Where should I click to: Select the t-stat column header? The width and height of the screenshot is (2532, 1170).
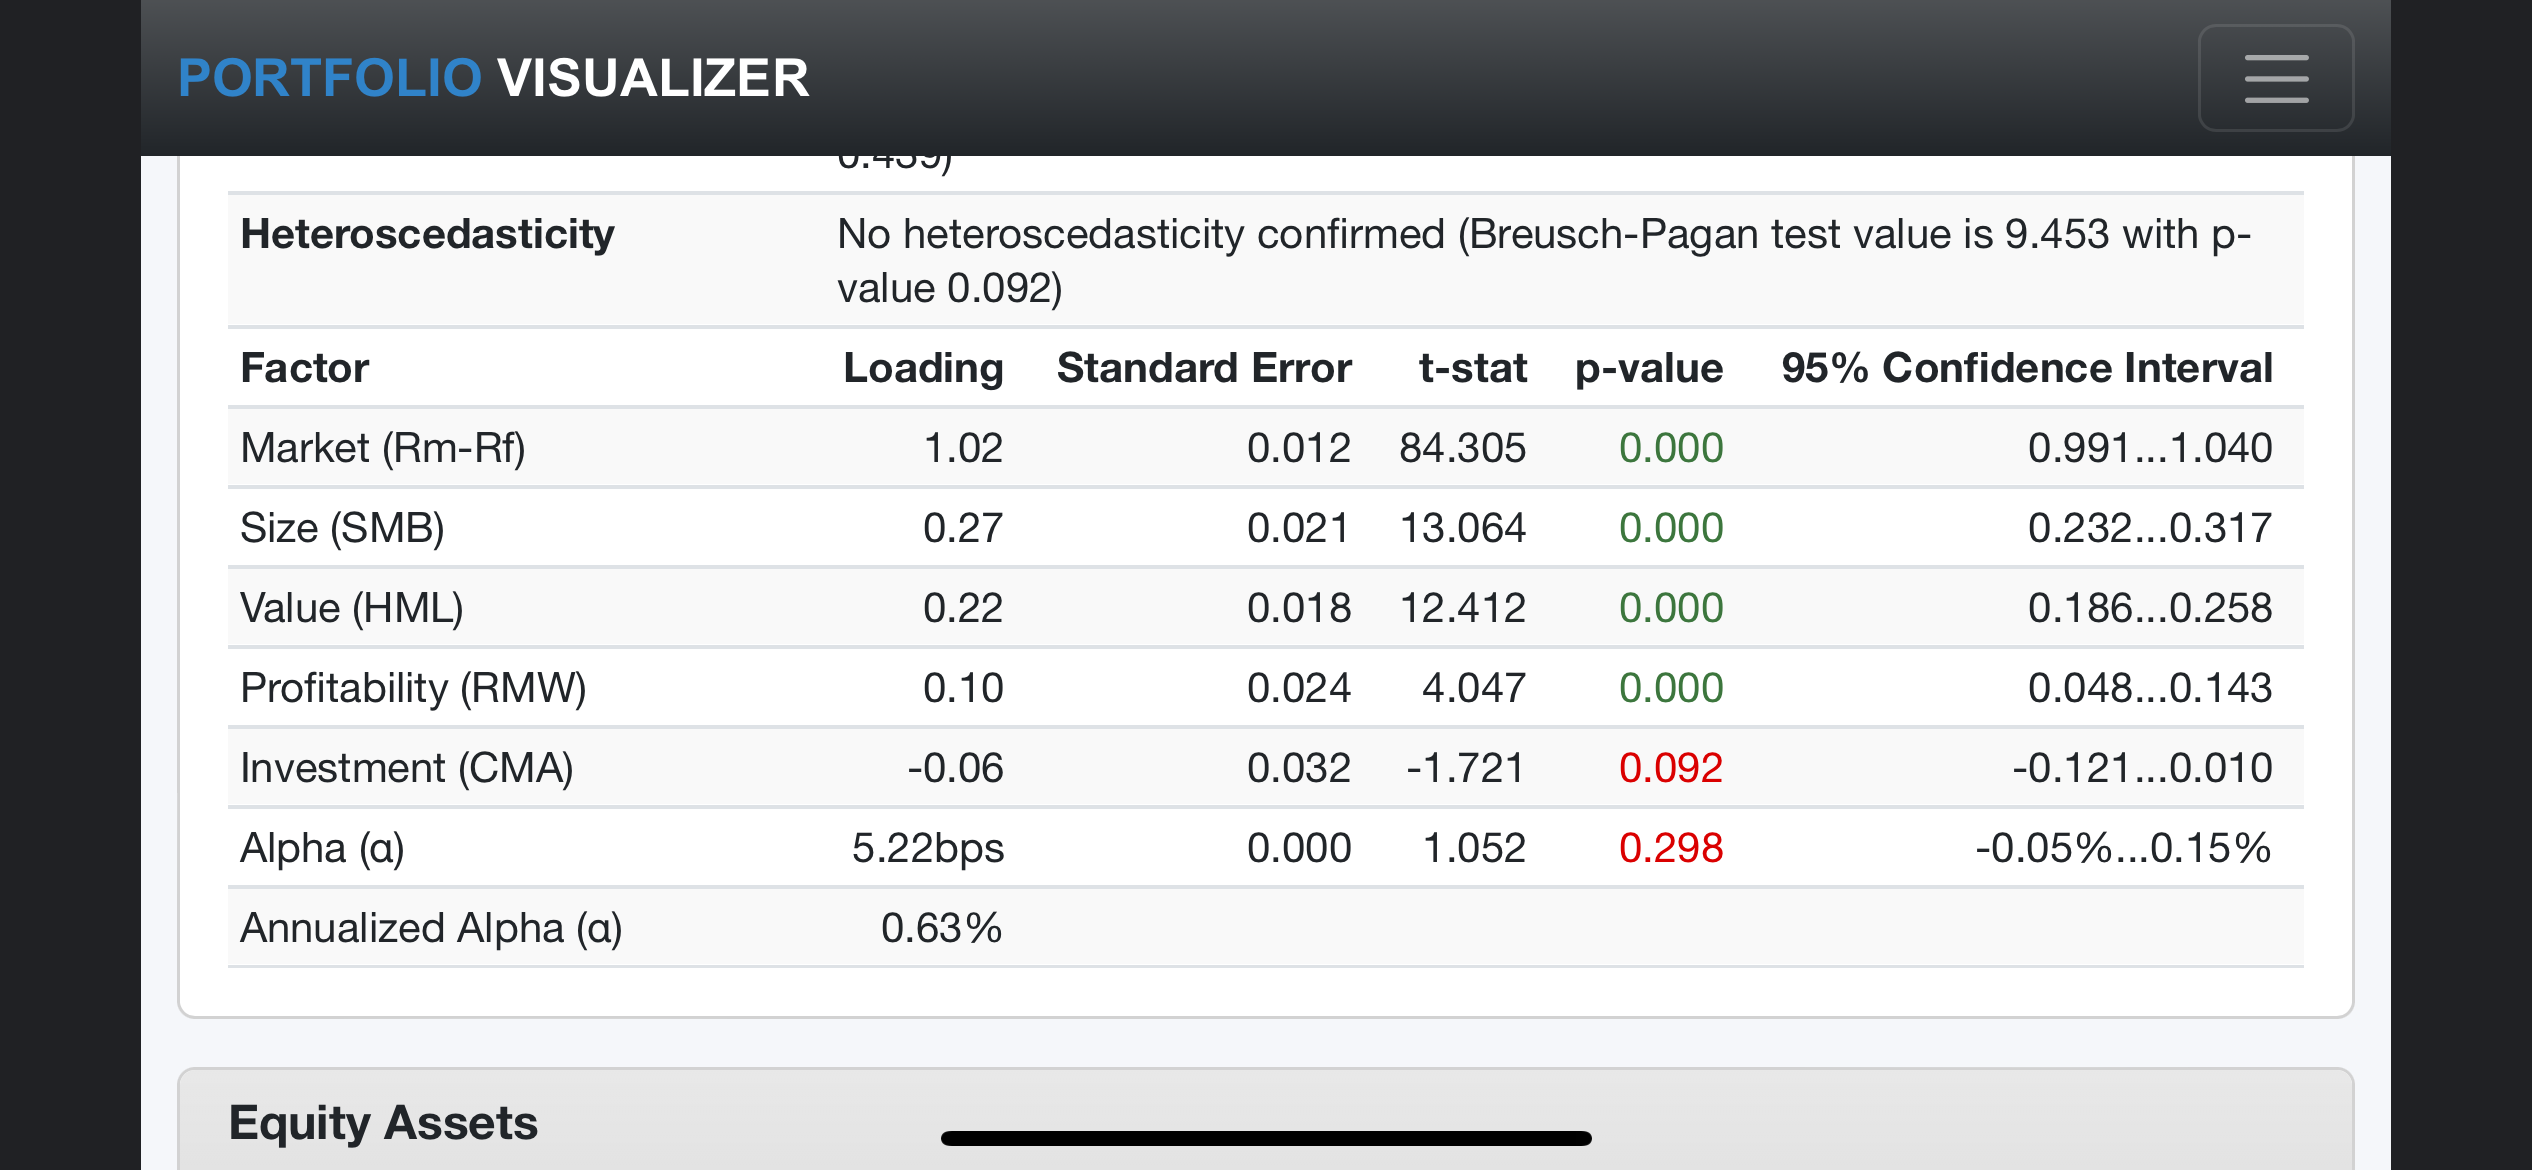pyautogui.click(x=1472, y=368)
